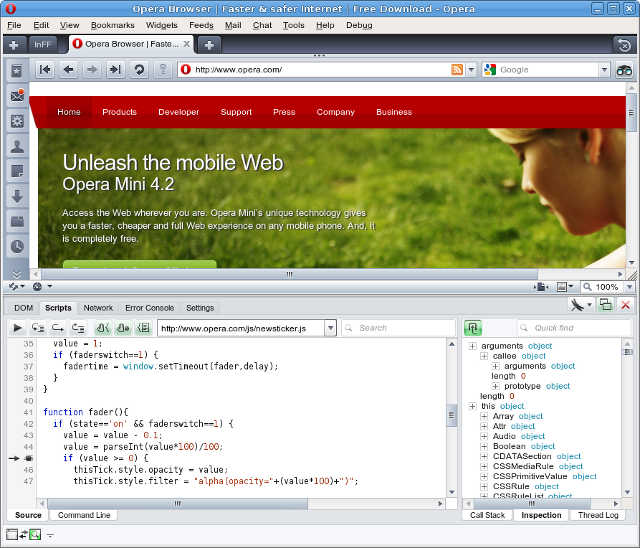
Task: Open the Bookmarks sidebar panel icon
Action: point(17,71)
